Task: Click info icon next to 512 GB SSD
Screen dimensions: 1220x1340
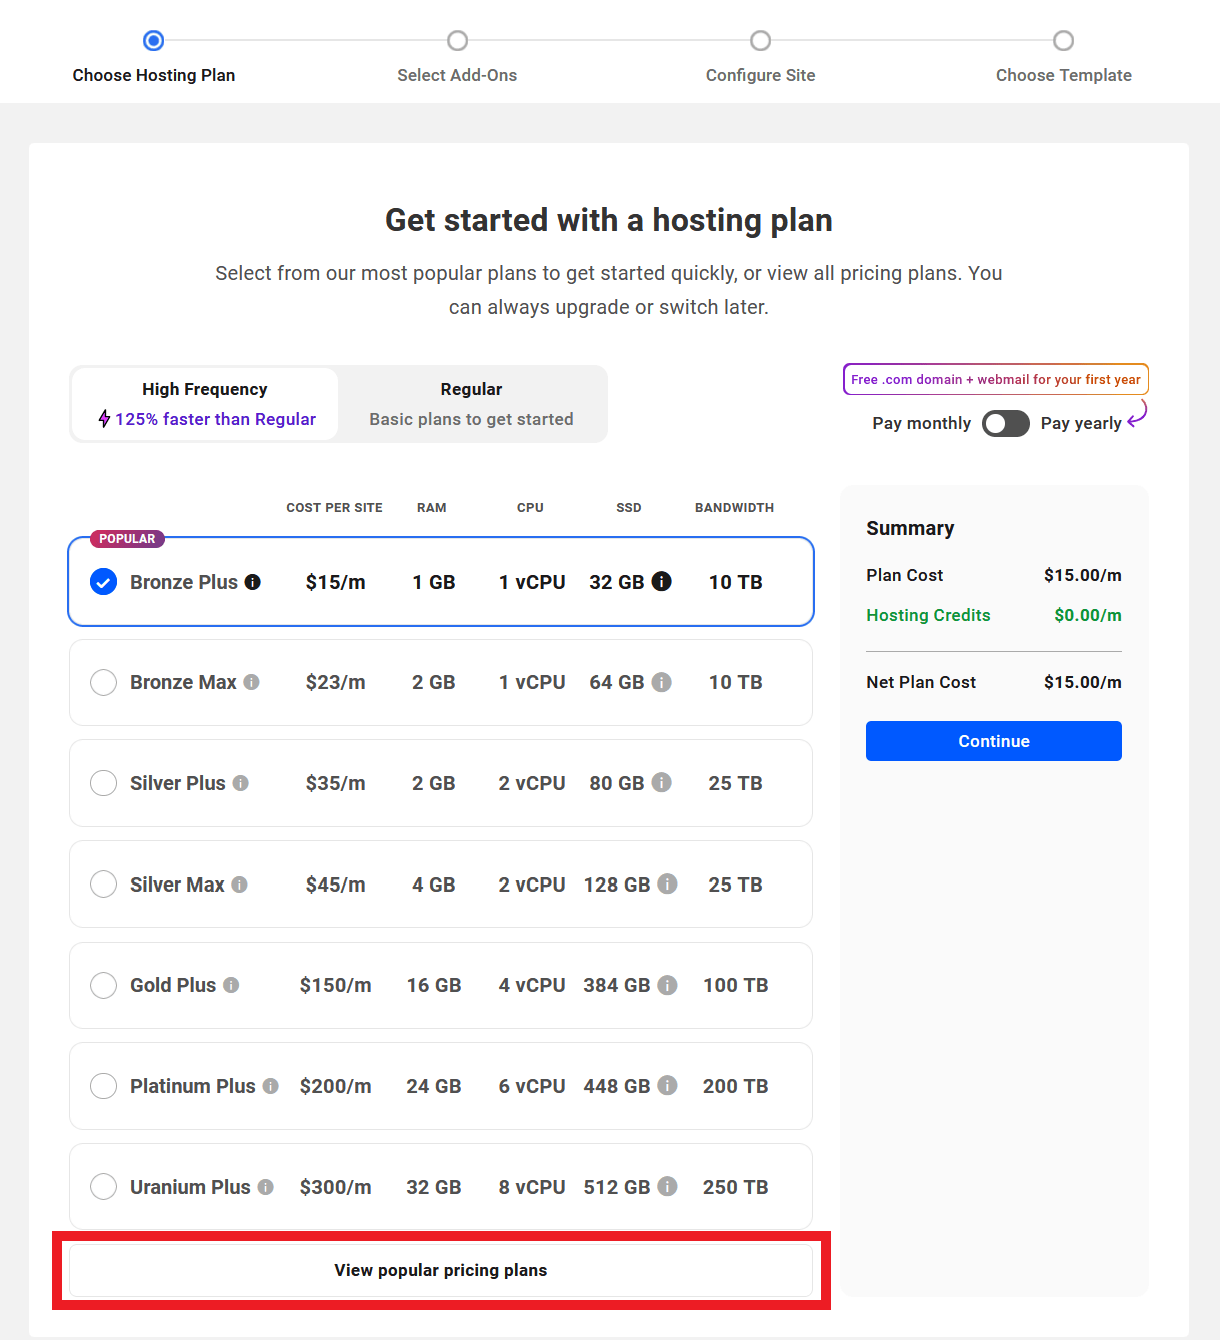Action: (668, 1186)
